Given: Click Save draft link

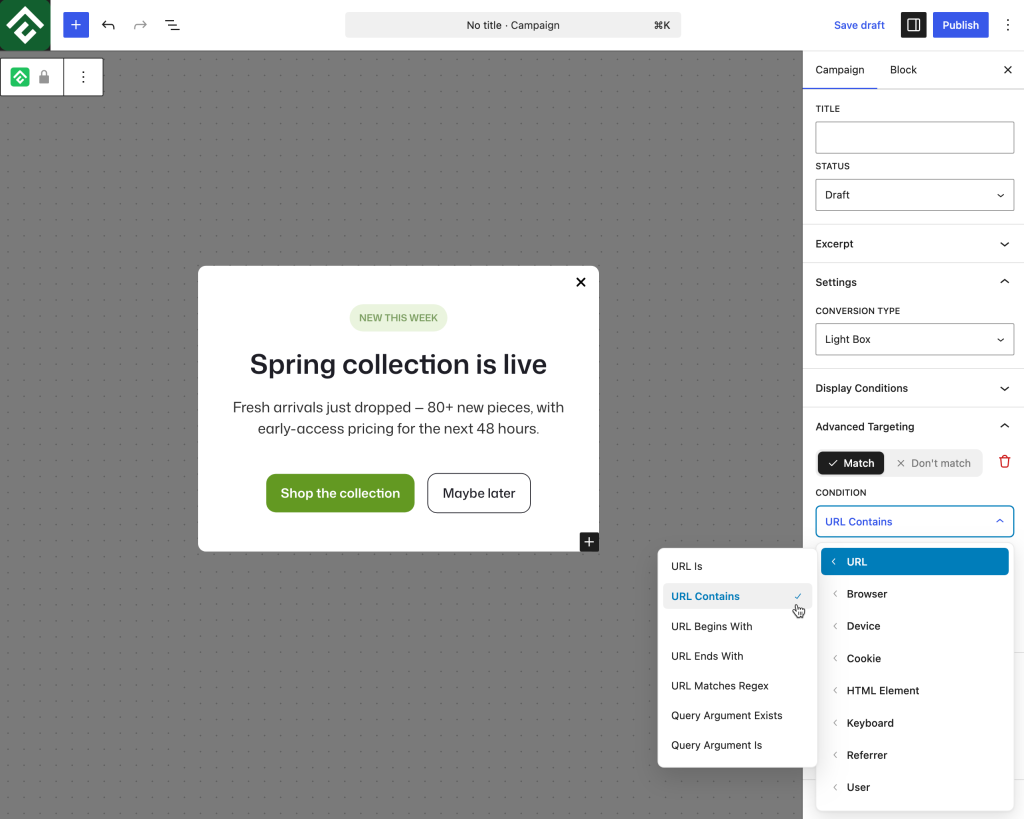Looking at the screenshot, I should [x=859, y=25].
